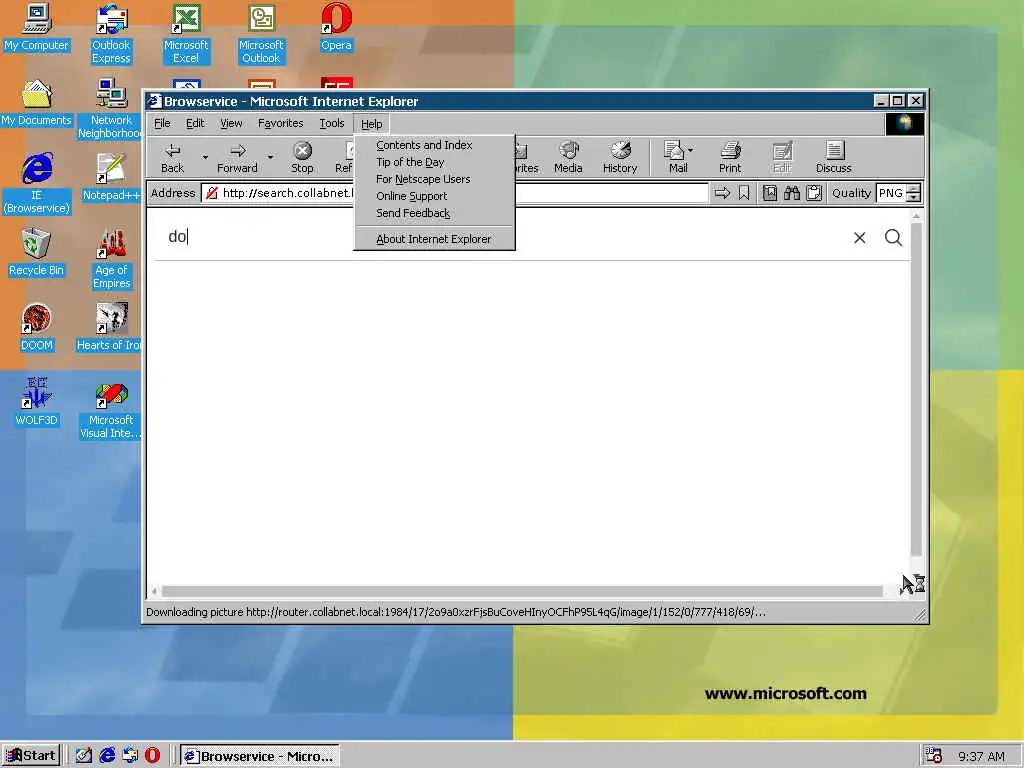Expand the Back button history arrow
Screen dimensions: 1024x768
205,158
